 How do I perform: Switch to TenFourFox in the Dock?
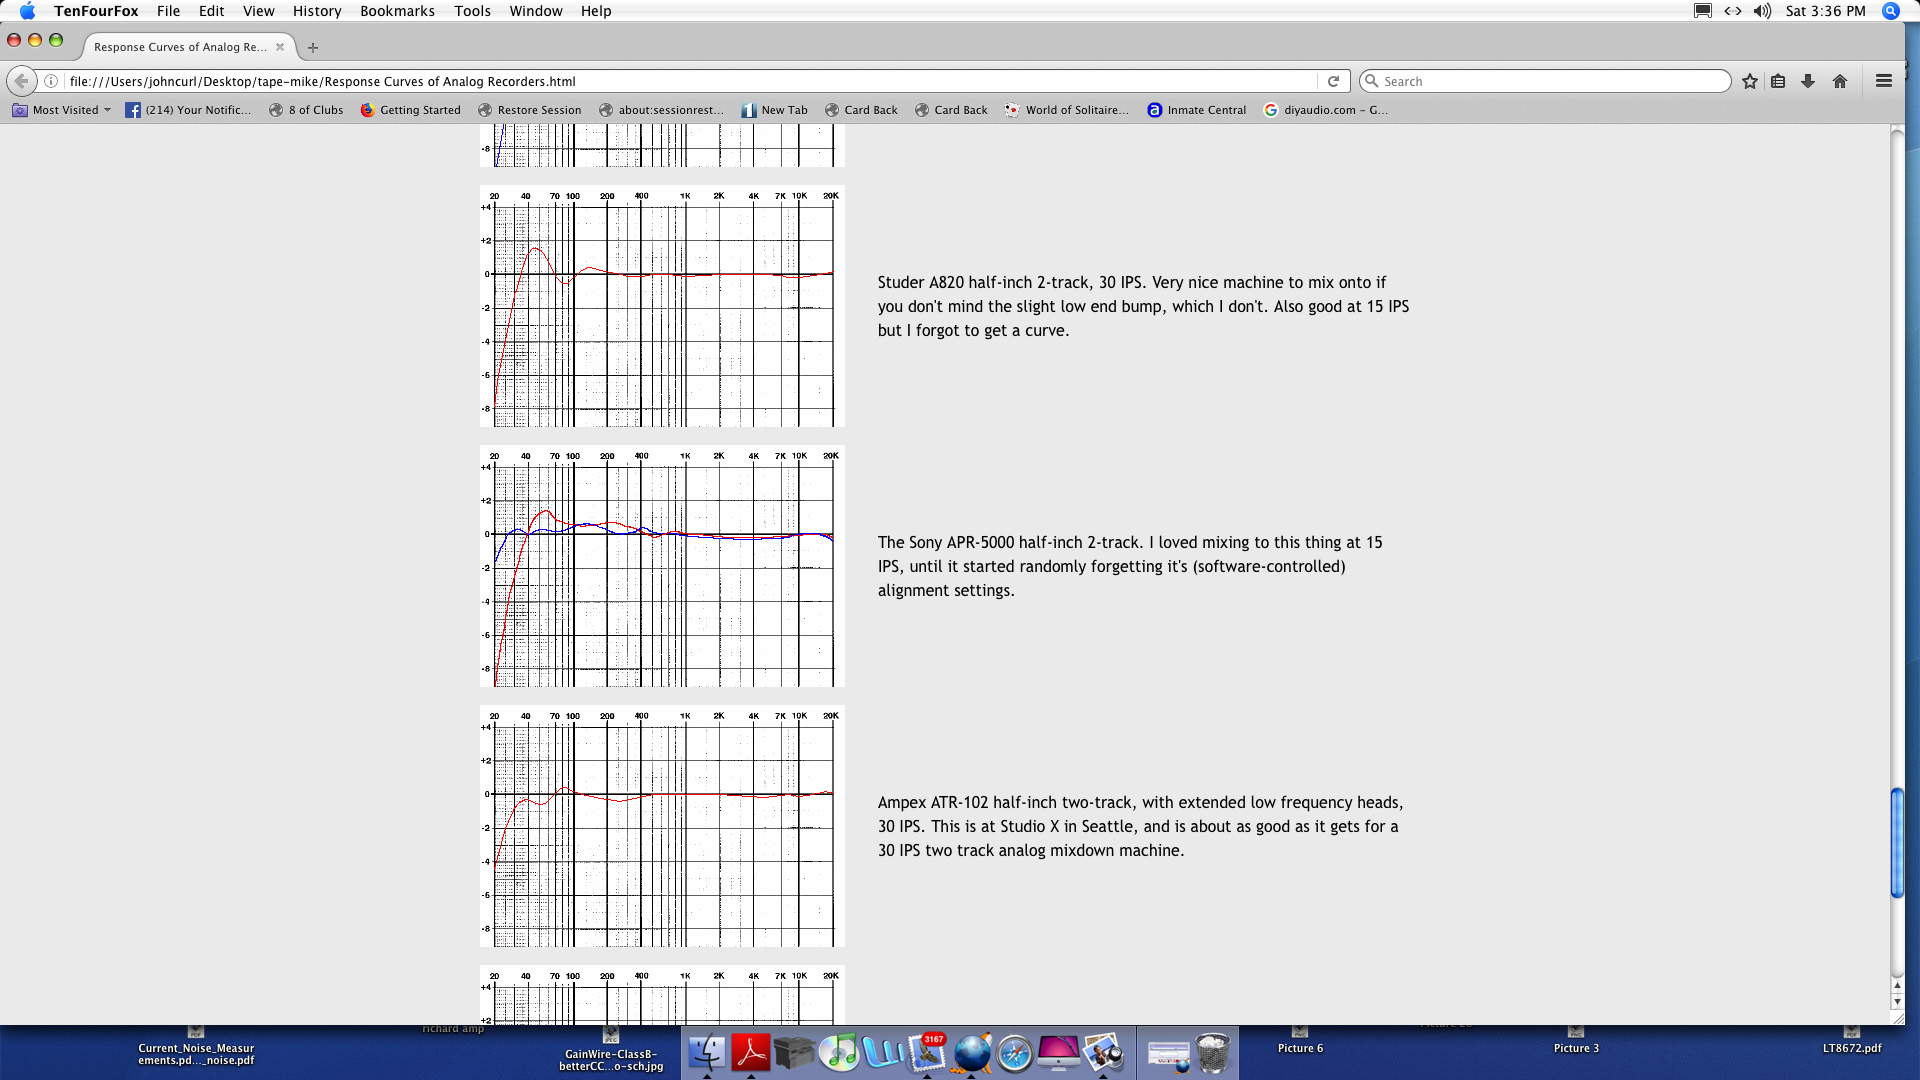click(971, 1052)
